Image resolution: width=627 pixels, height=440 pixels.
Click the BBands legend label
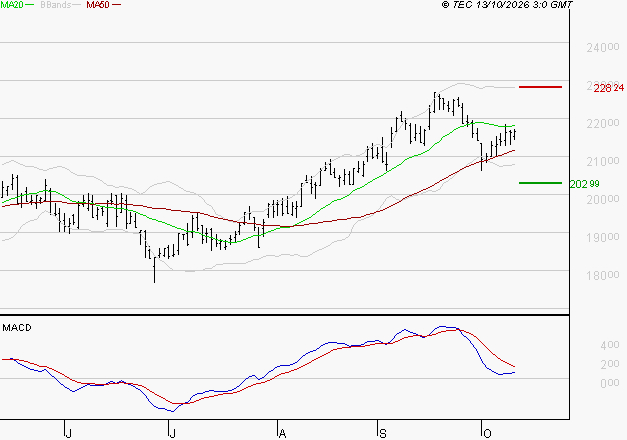click(56, 5)
